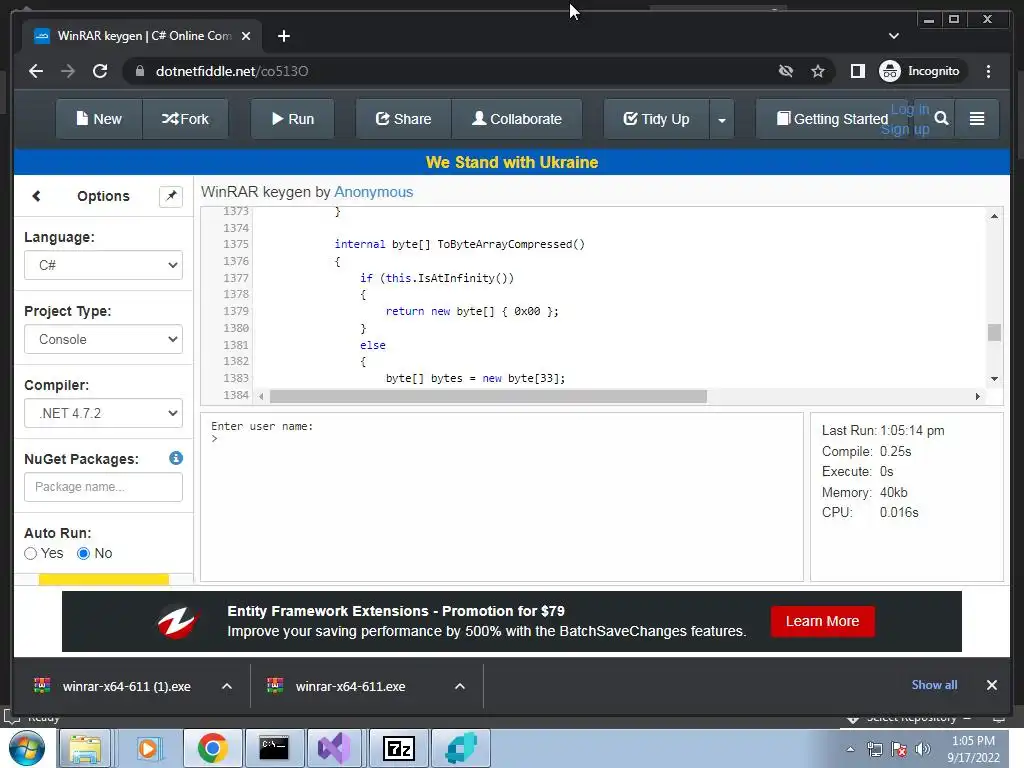Run the code

(293, 119)
